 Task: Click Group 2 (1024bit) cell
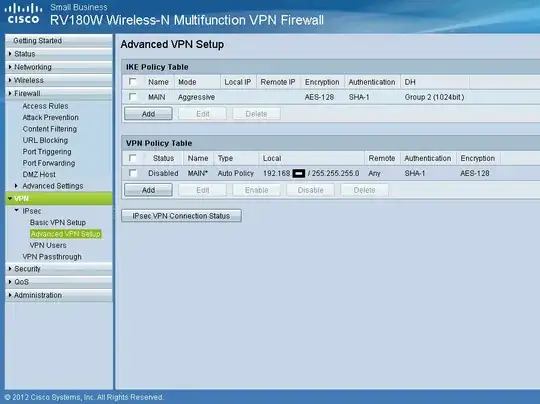[434, 97]
